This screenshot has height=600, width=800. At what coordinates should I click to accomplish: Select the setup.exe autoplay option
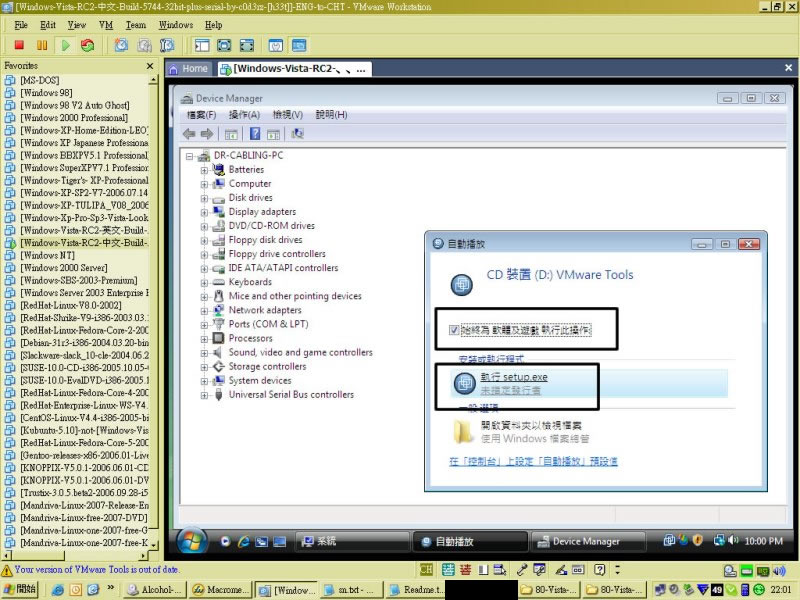(589, 383)
